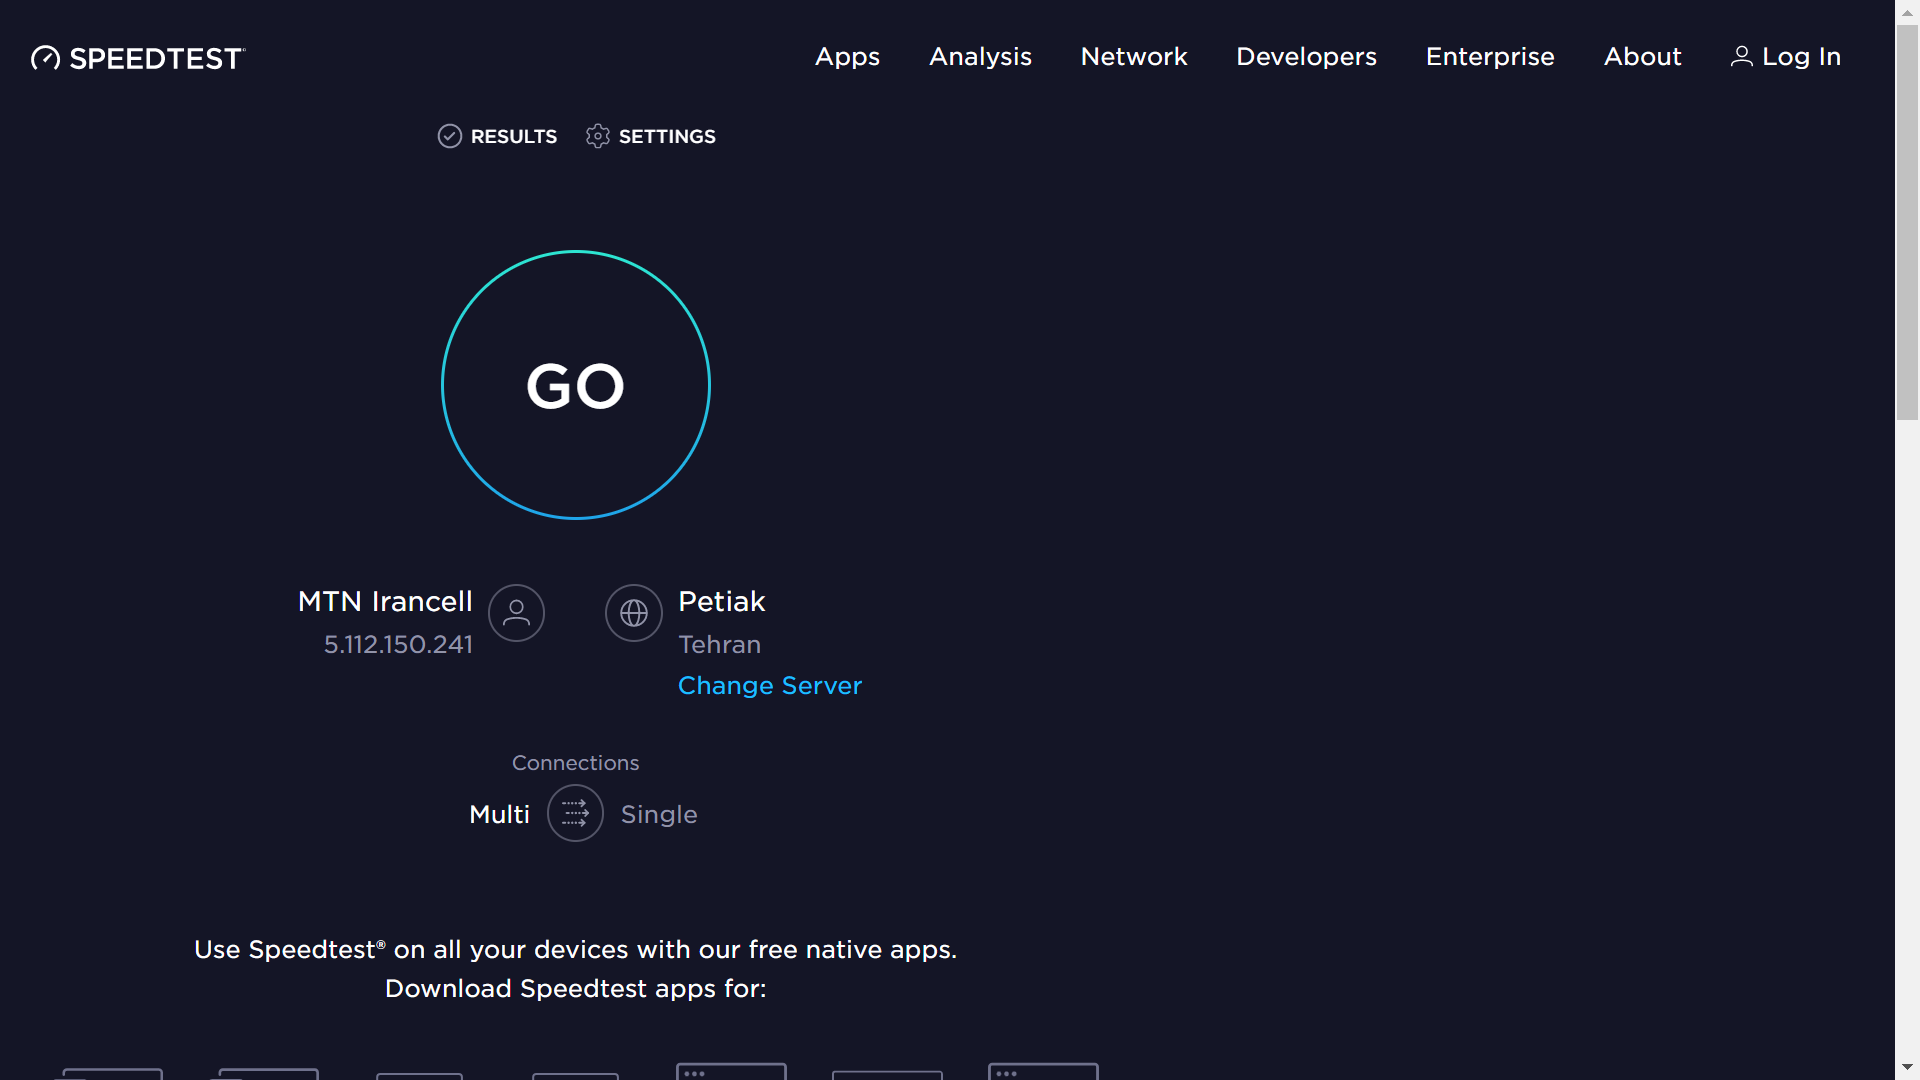The width and height of the screenshot is (1920, 1080).
Task: Open the Network menu
Action: (1134, 57)
